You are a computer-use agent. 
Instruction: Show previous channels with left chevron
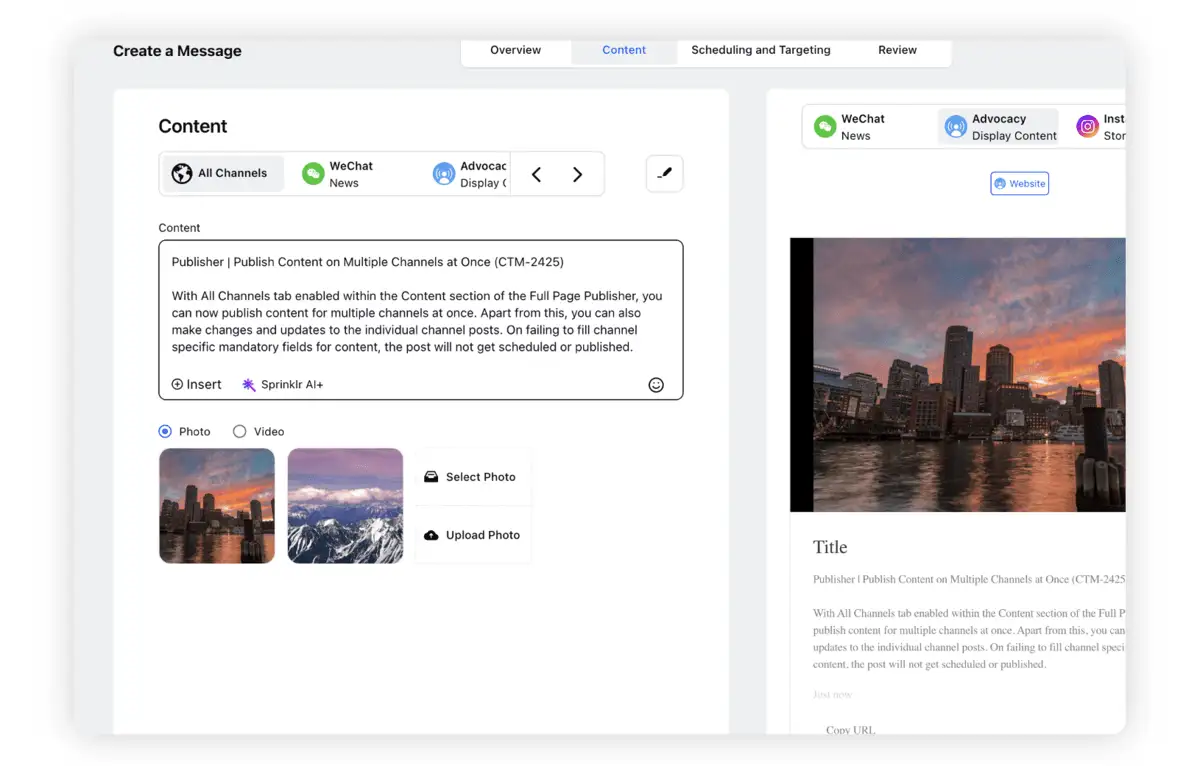[536, 175]
